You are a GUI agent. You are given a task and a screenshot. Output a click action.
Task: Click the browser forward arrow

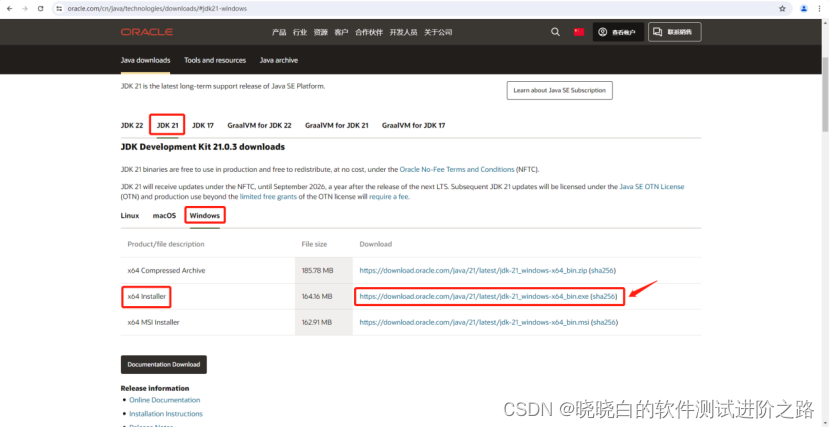coord(25,9)
